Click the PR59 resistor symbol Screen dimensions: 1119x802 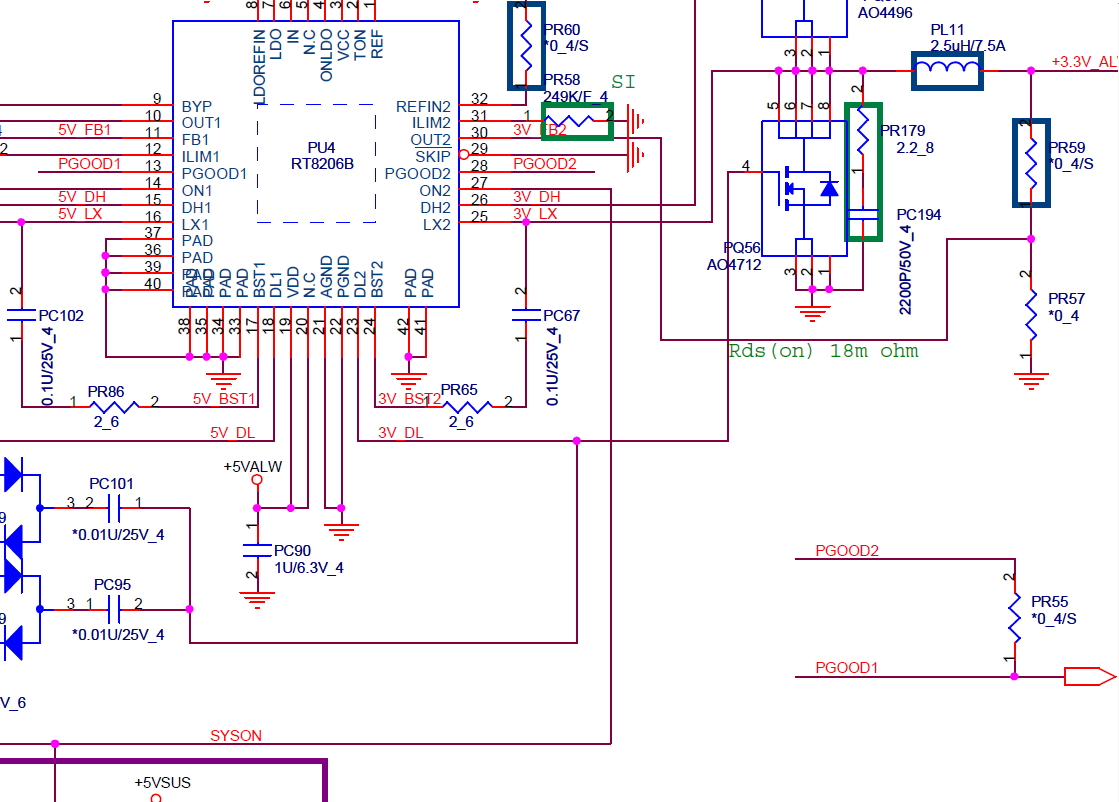pyautogui.click(x=1031, y=162)
